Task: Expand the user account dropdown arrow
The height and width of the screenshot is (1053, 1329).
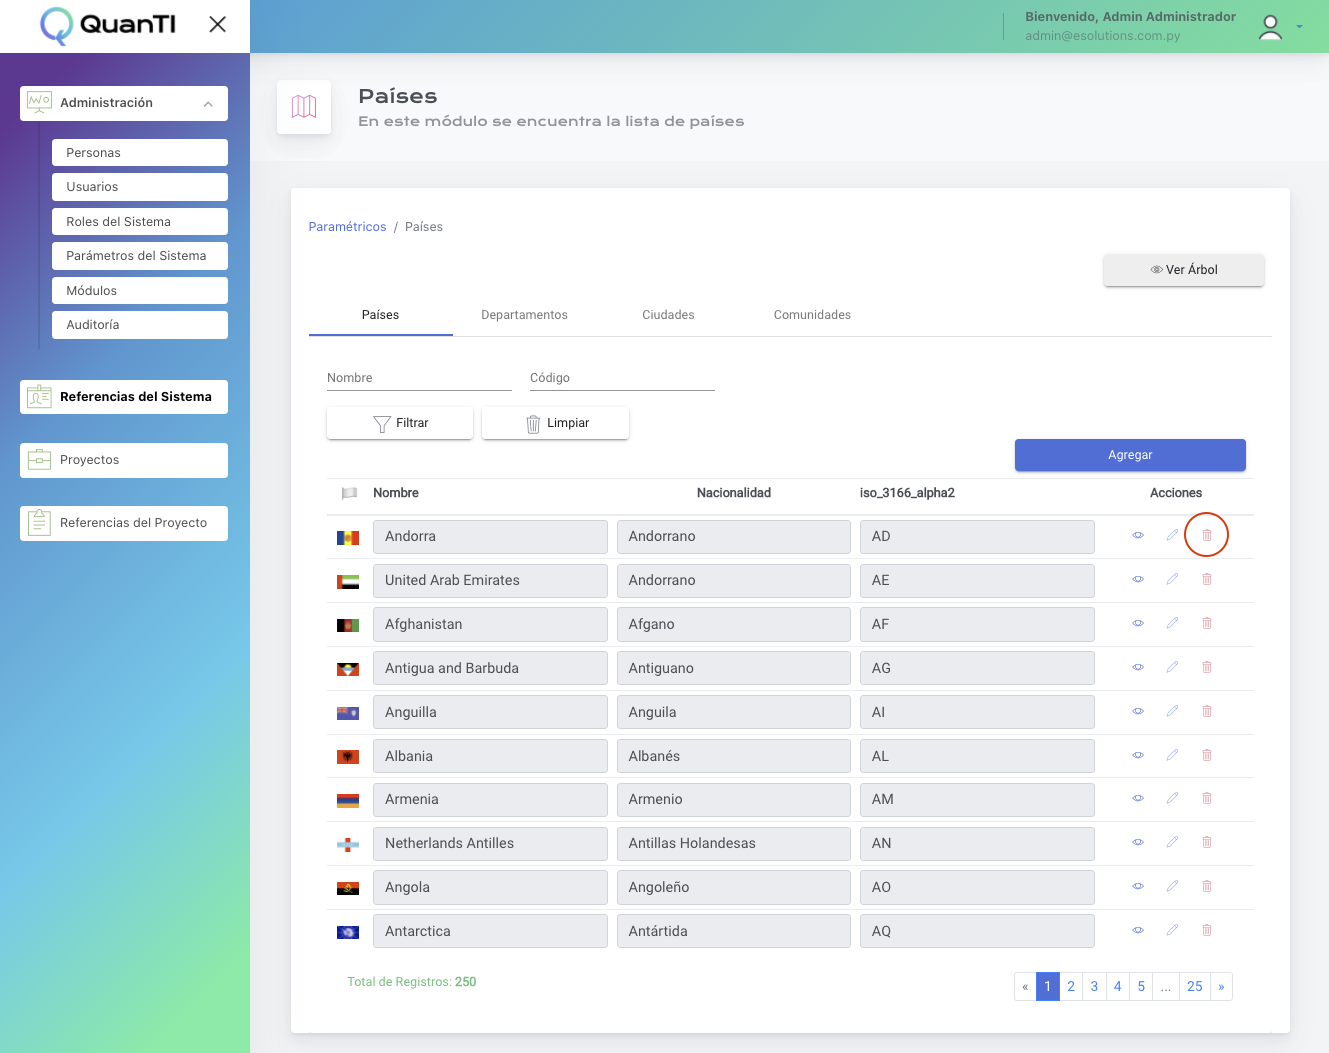Action: [1299, 27]
